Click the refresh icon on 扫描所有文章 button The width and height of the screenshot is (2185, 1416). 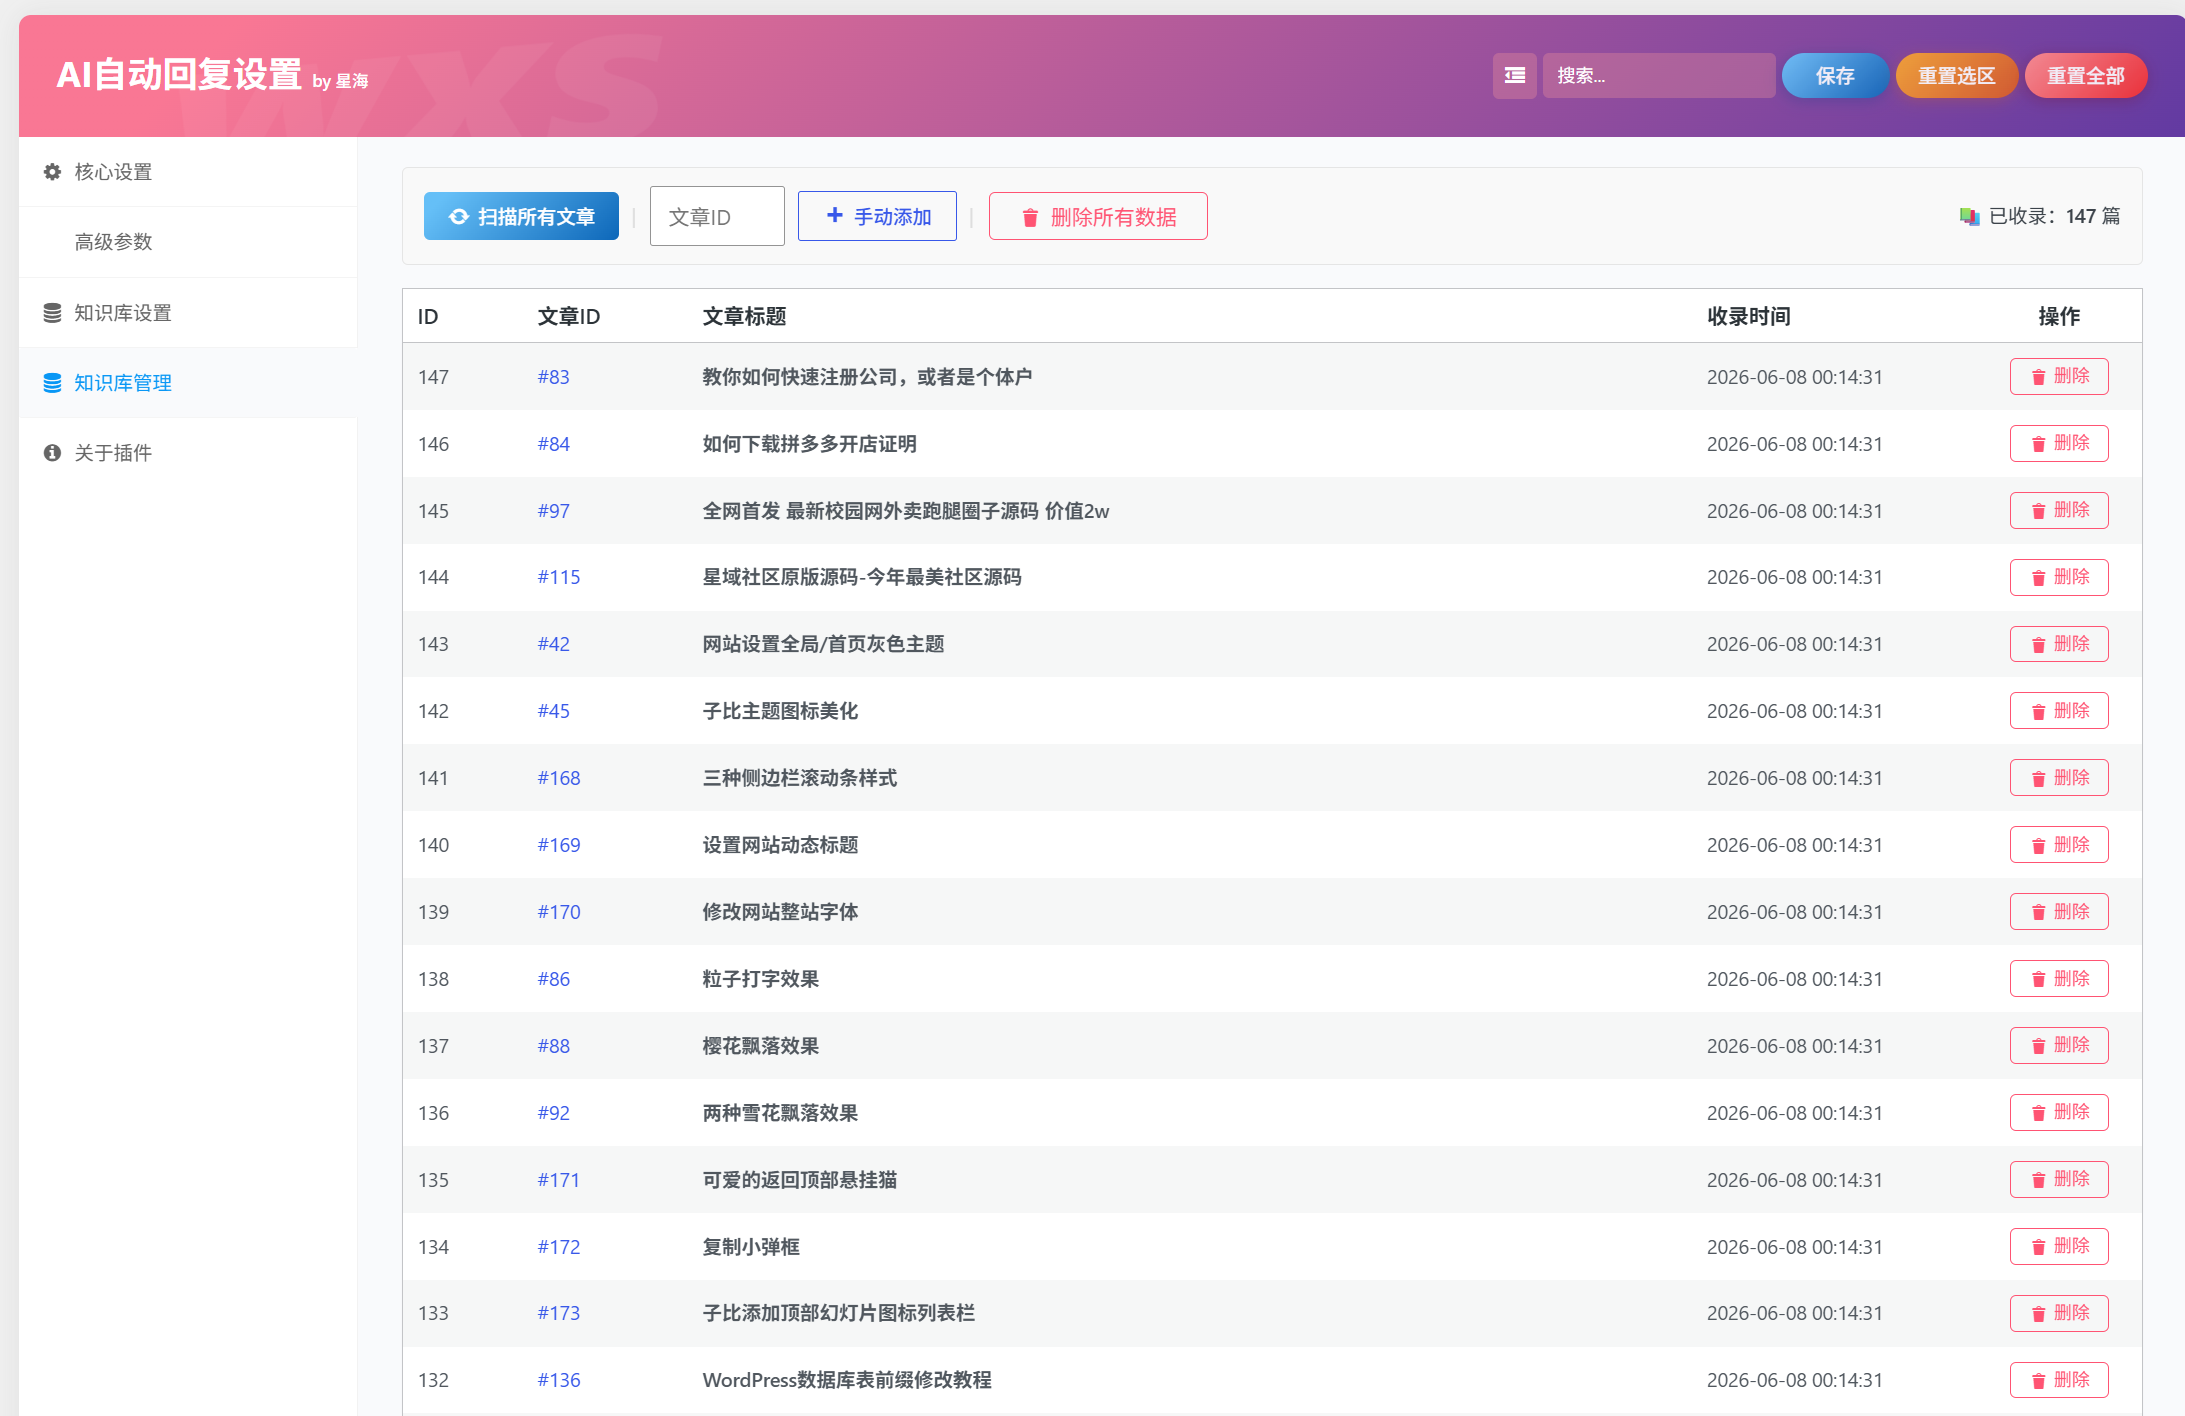tap(458, 217)
